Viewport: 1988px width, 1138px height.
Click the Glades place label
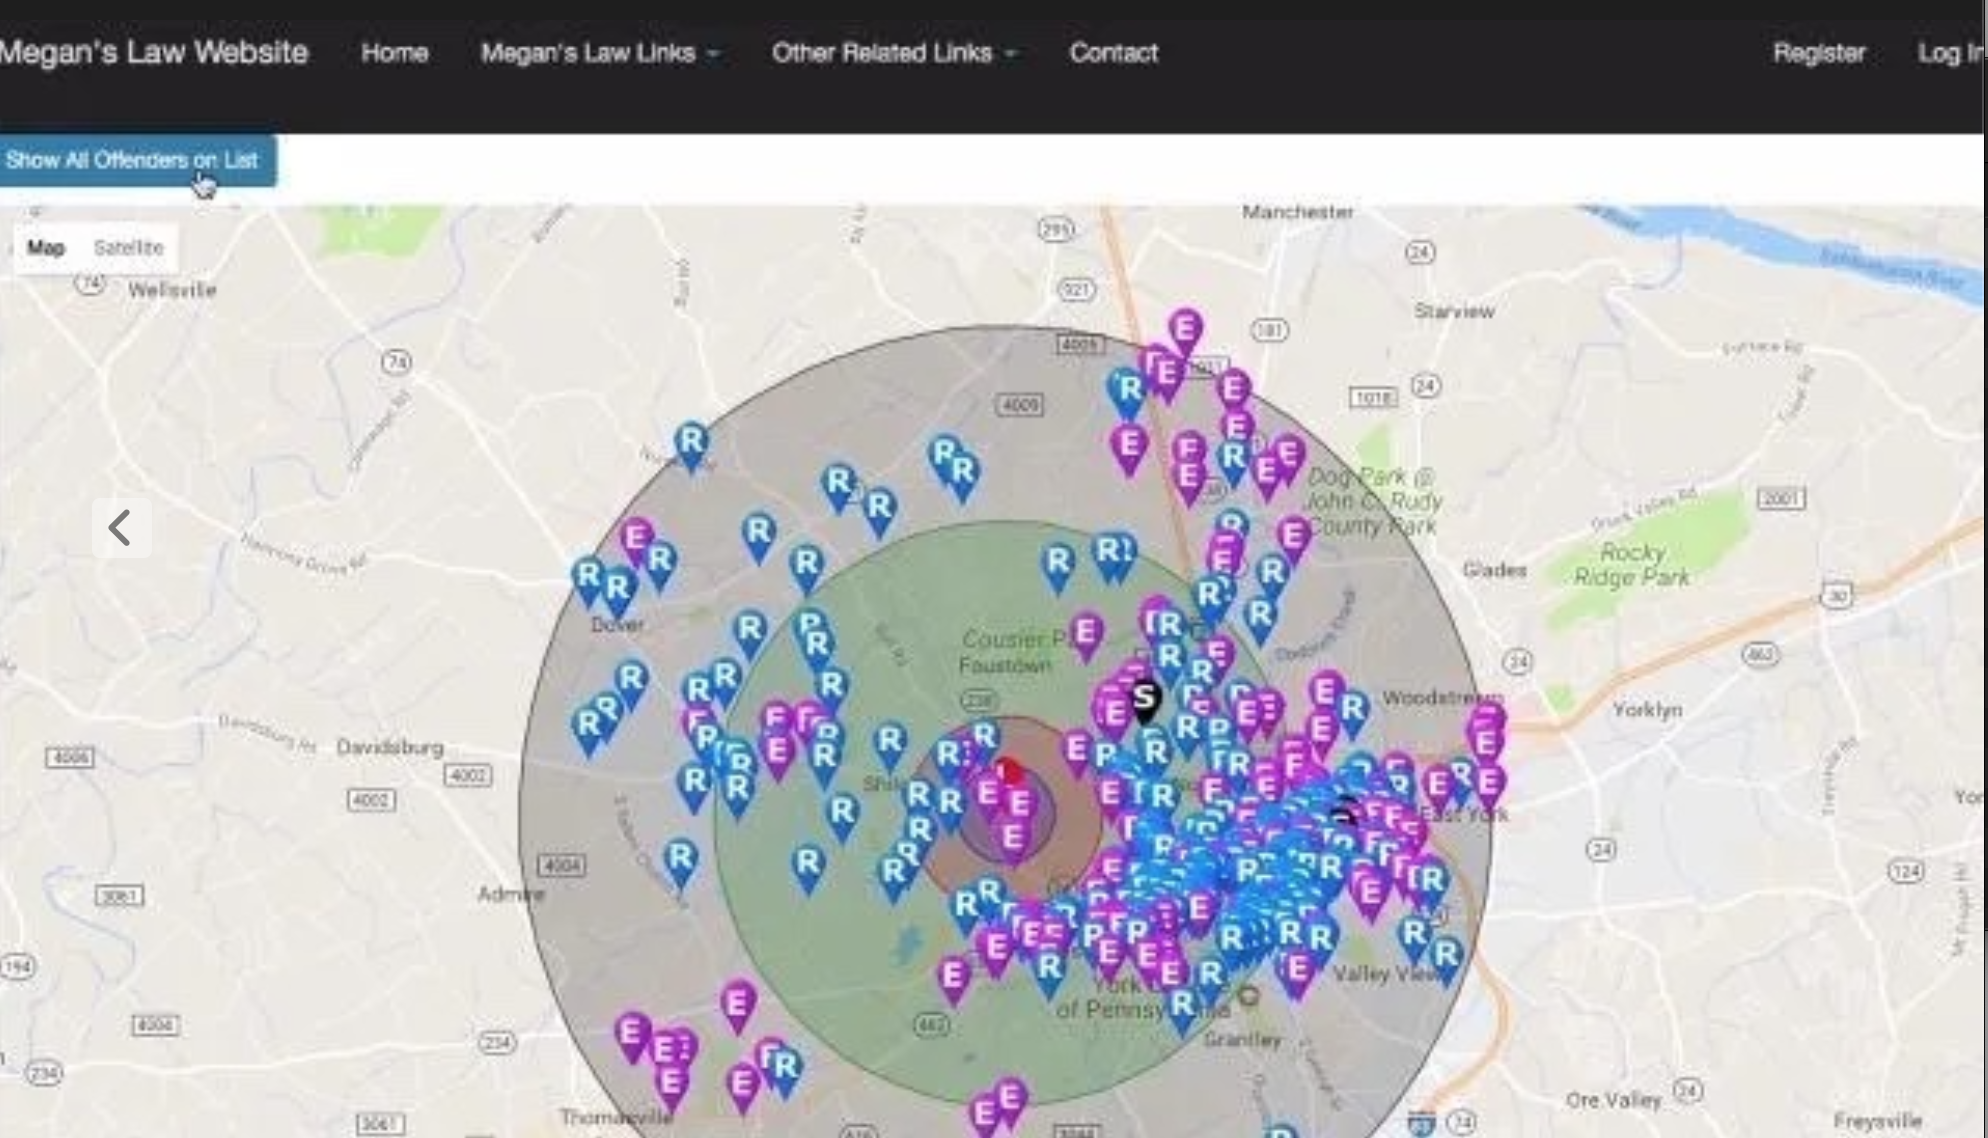point(1494,570)
